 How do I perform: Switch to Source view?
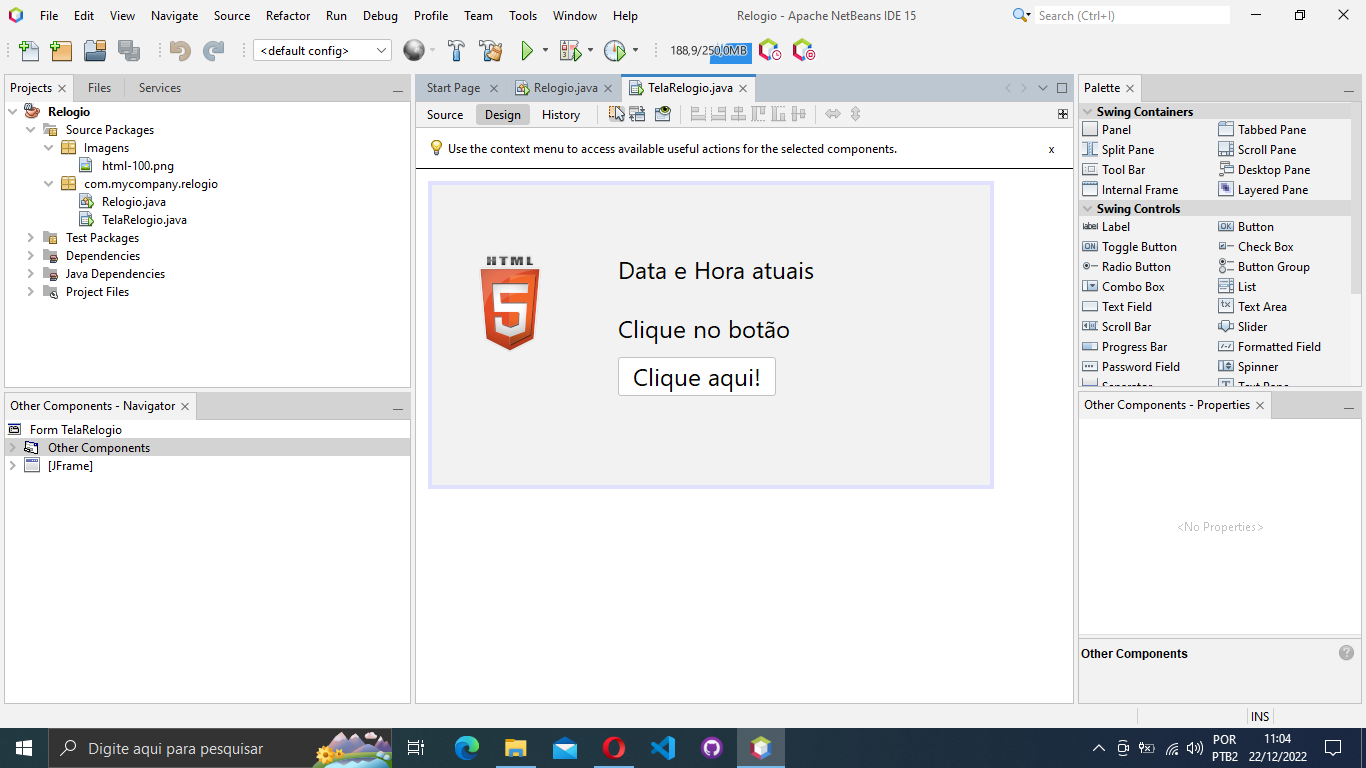pos(445,115)
